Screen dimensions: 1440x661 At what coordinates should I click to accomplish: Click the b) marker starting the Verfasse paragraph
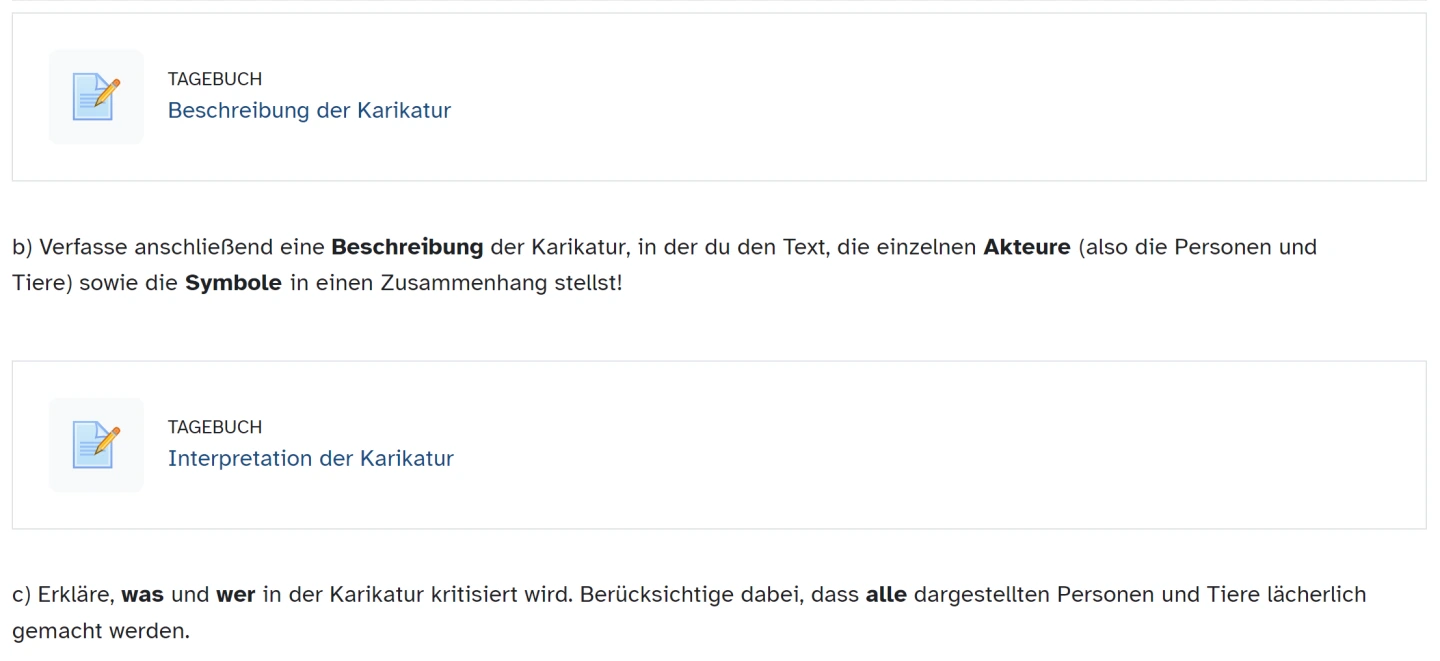(22, 246)
